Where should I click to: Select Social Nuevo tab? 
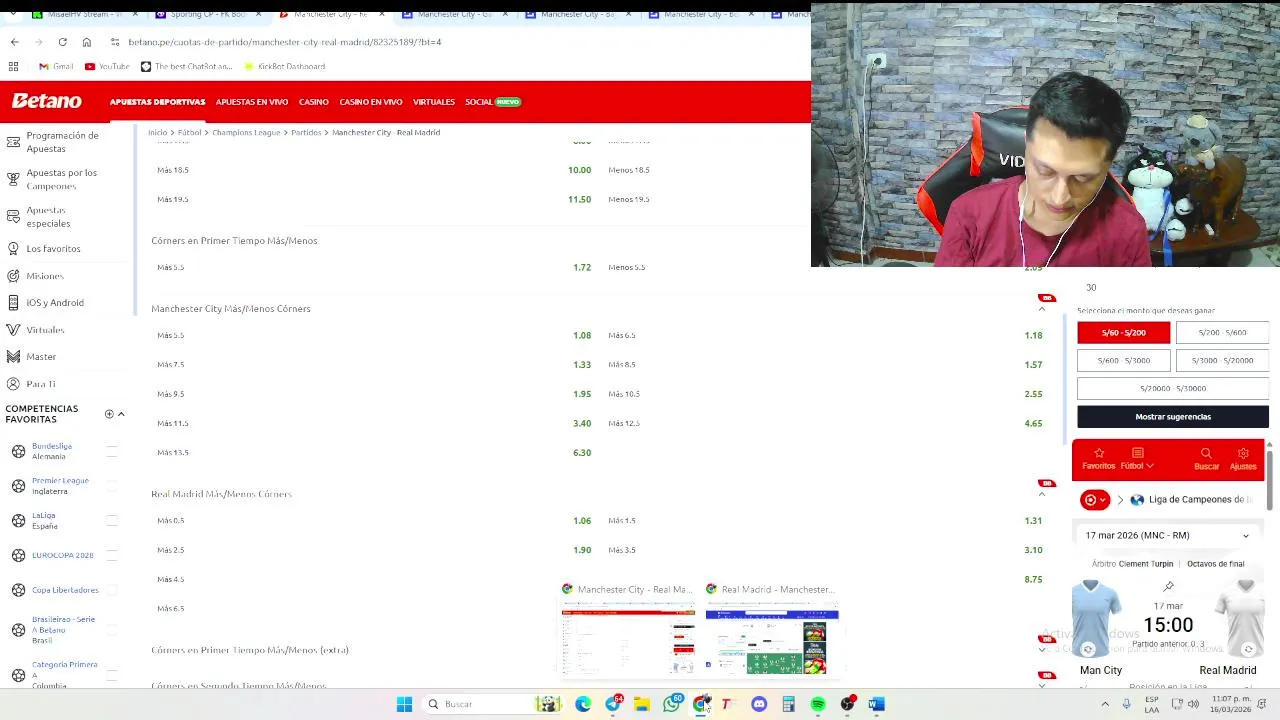[x=493, y=102]
